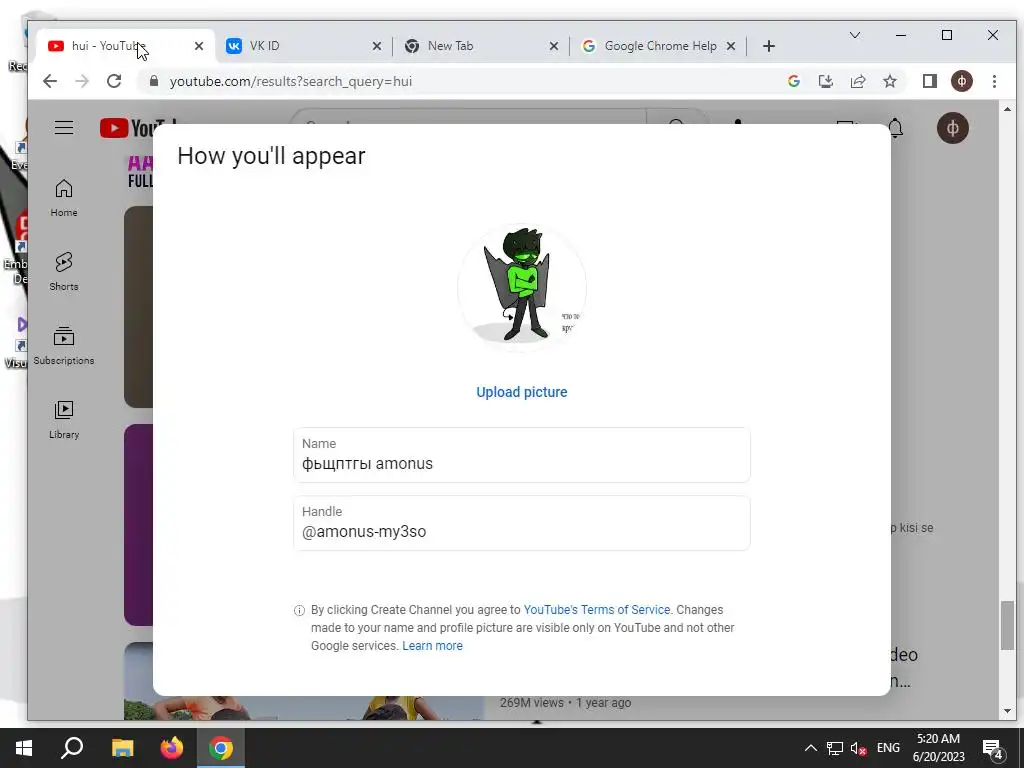Open a new browser tab
This screenshot has height=768, width=1024.
tap(769, 46)
